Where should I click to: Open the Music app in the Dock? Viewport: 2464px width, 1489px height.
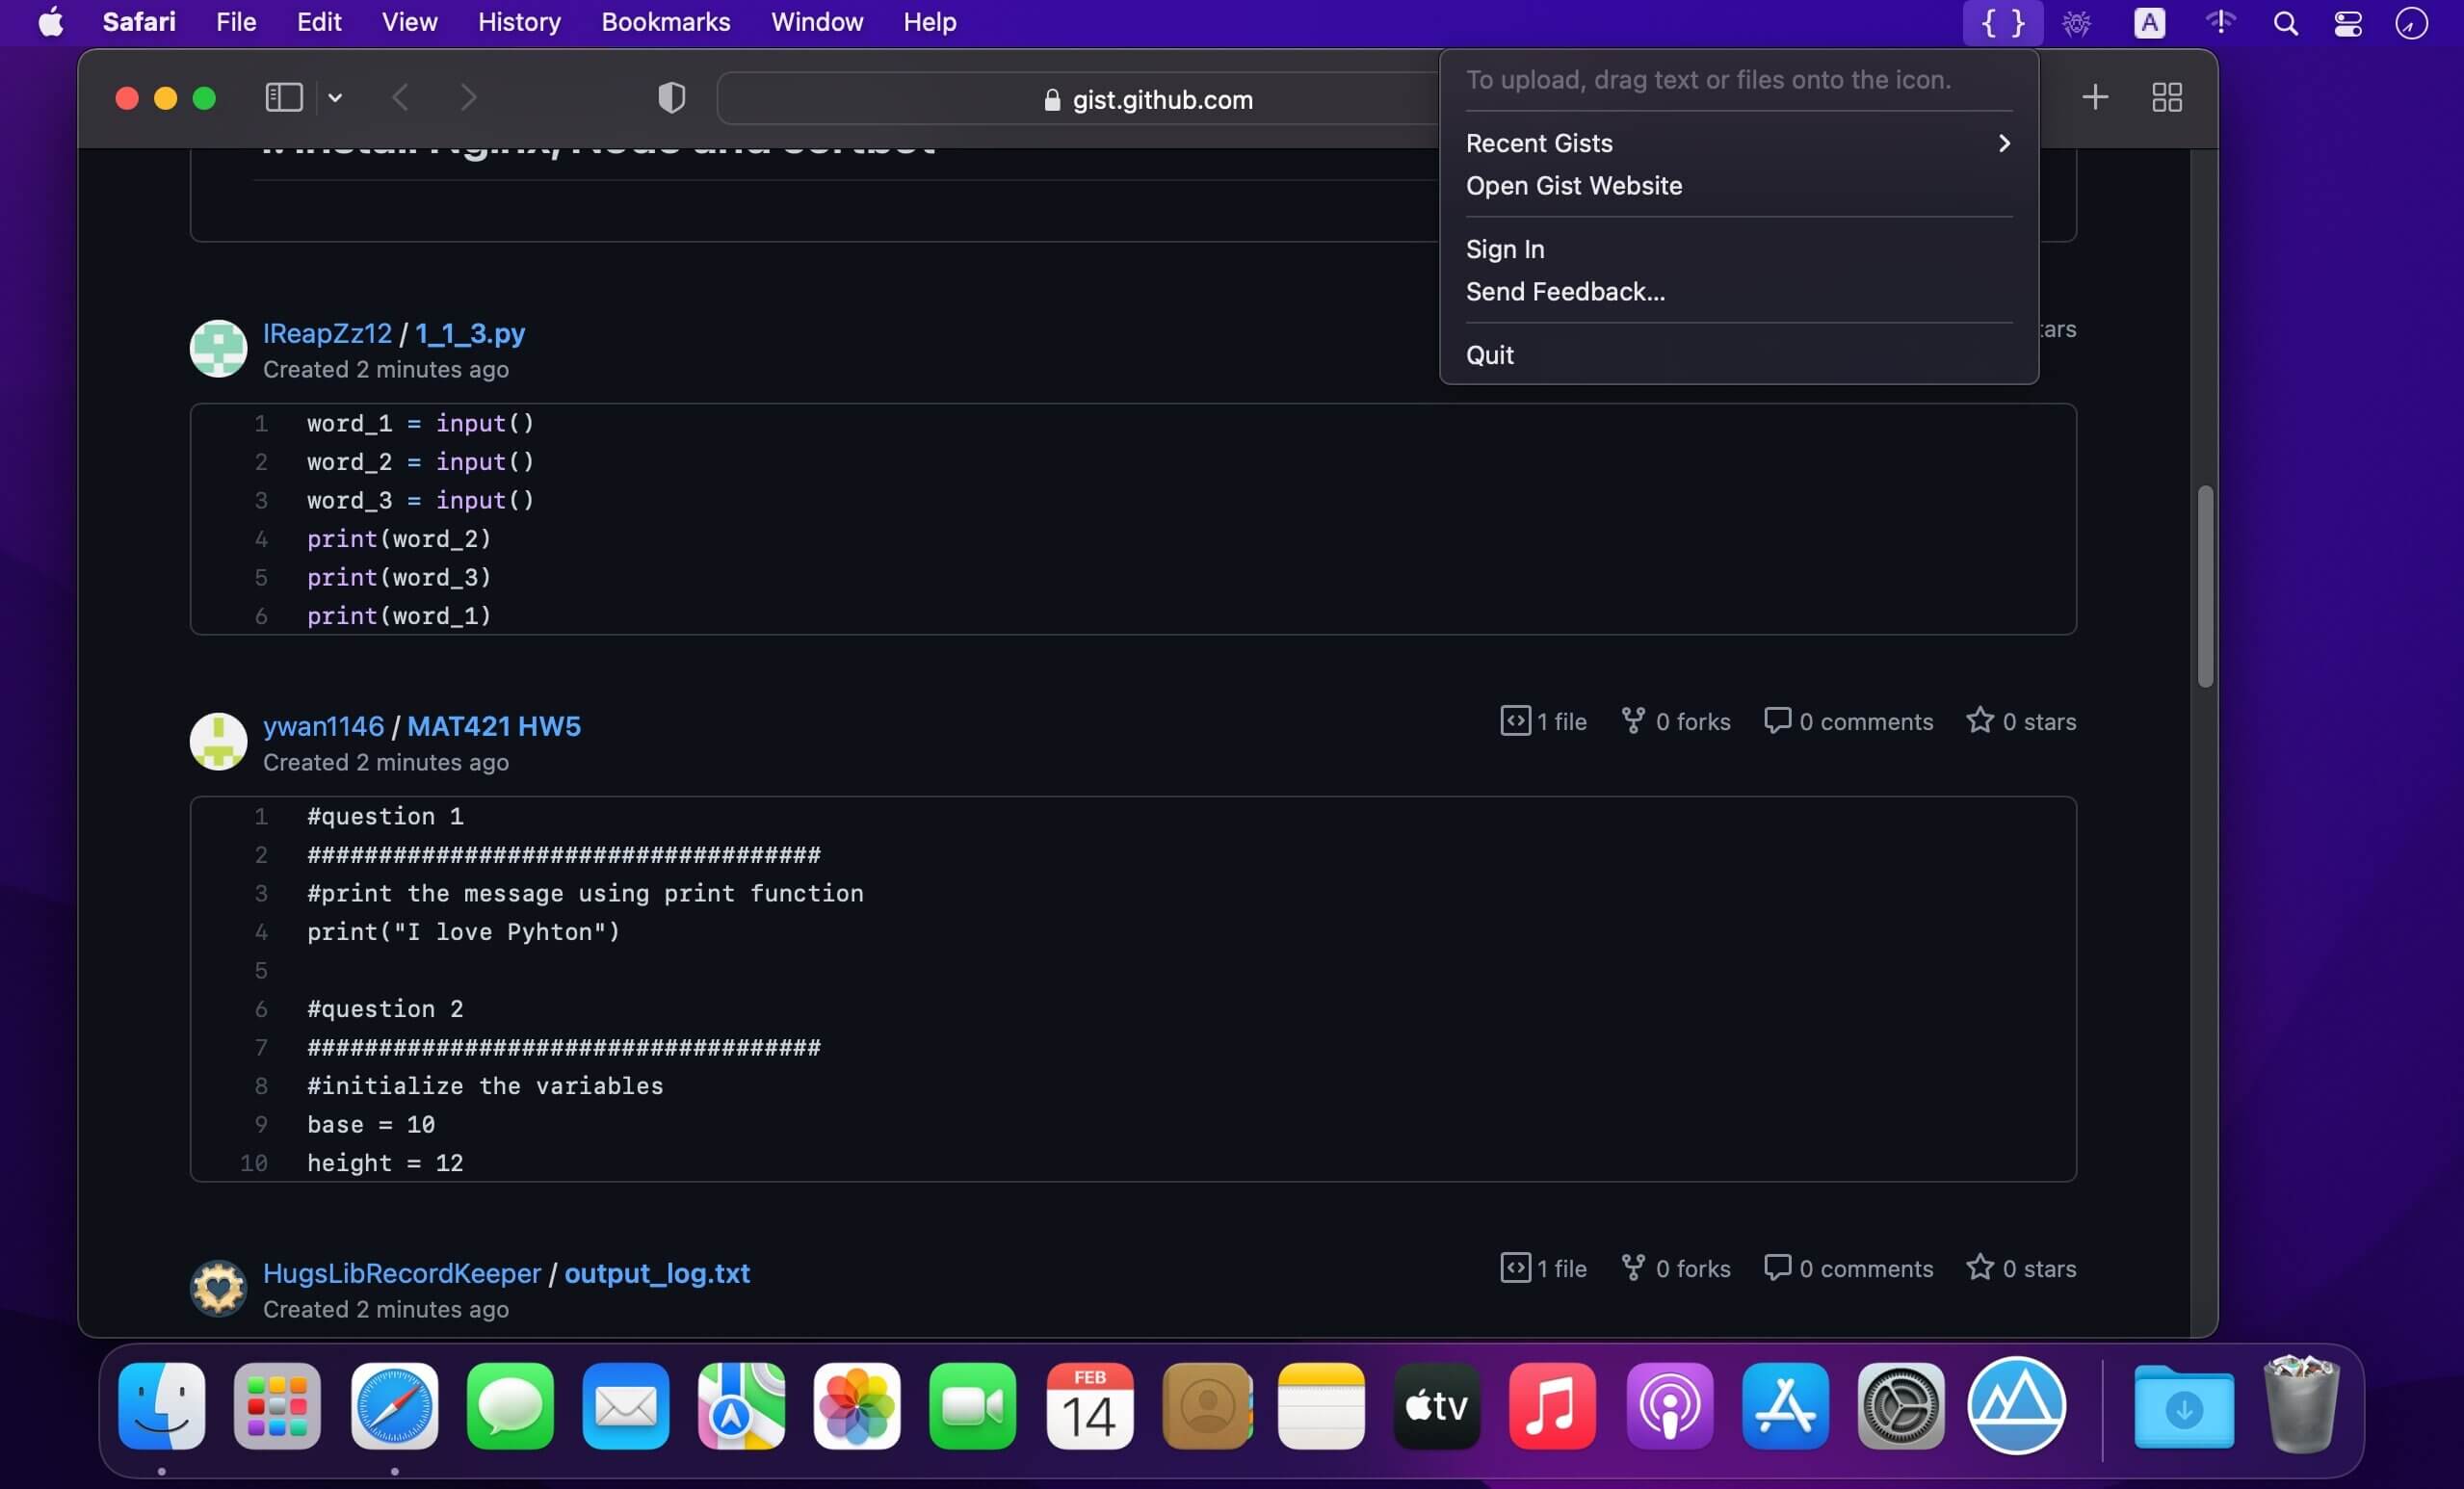coord(1553,1406)
